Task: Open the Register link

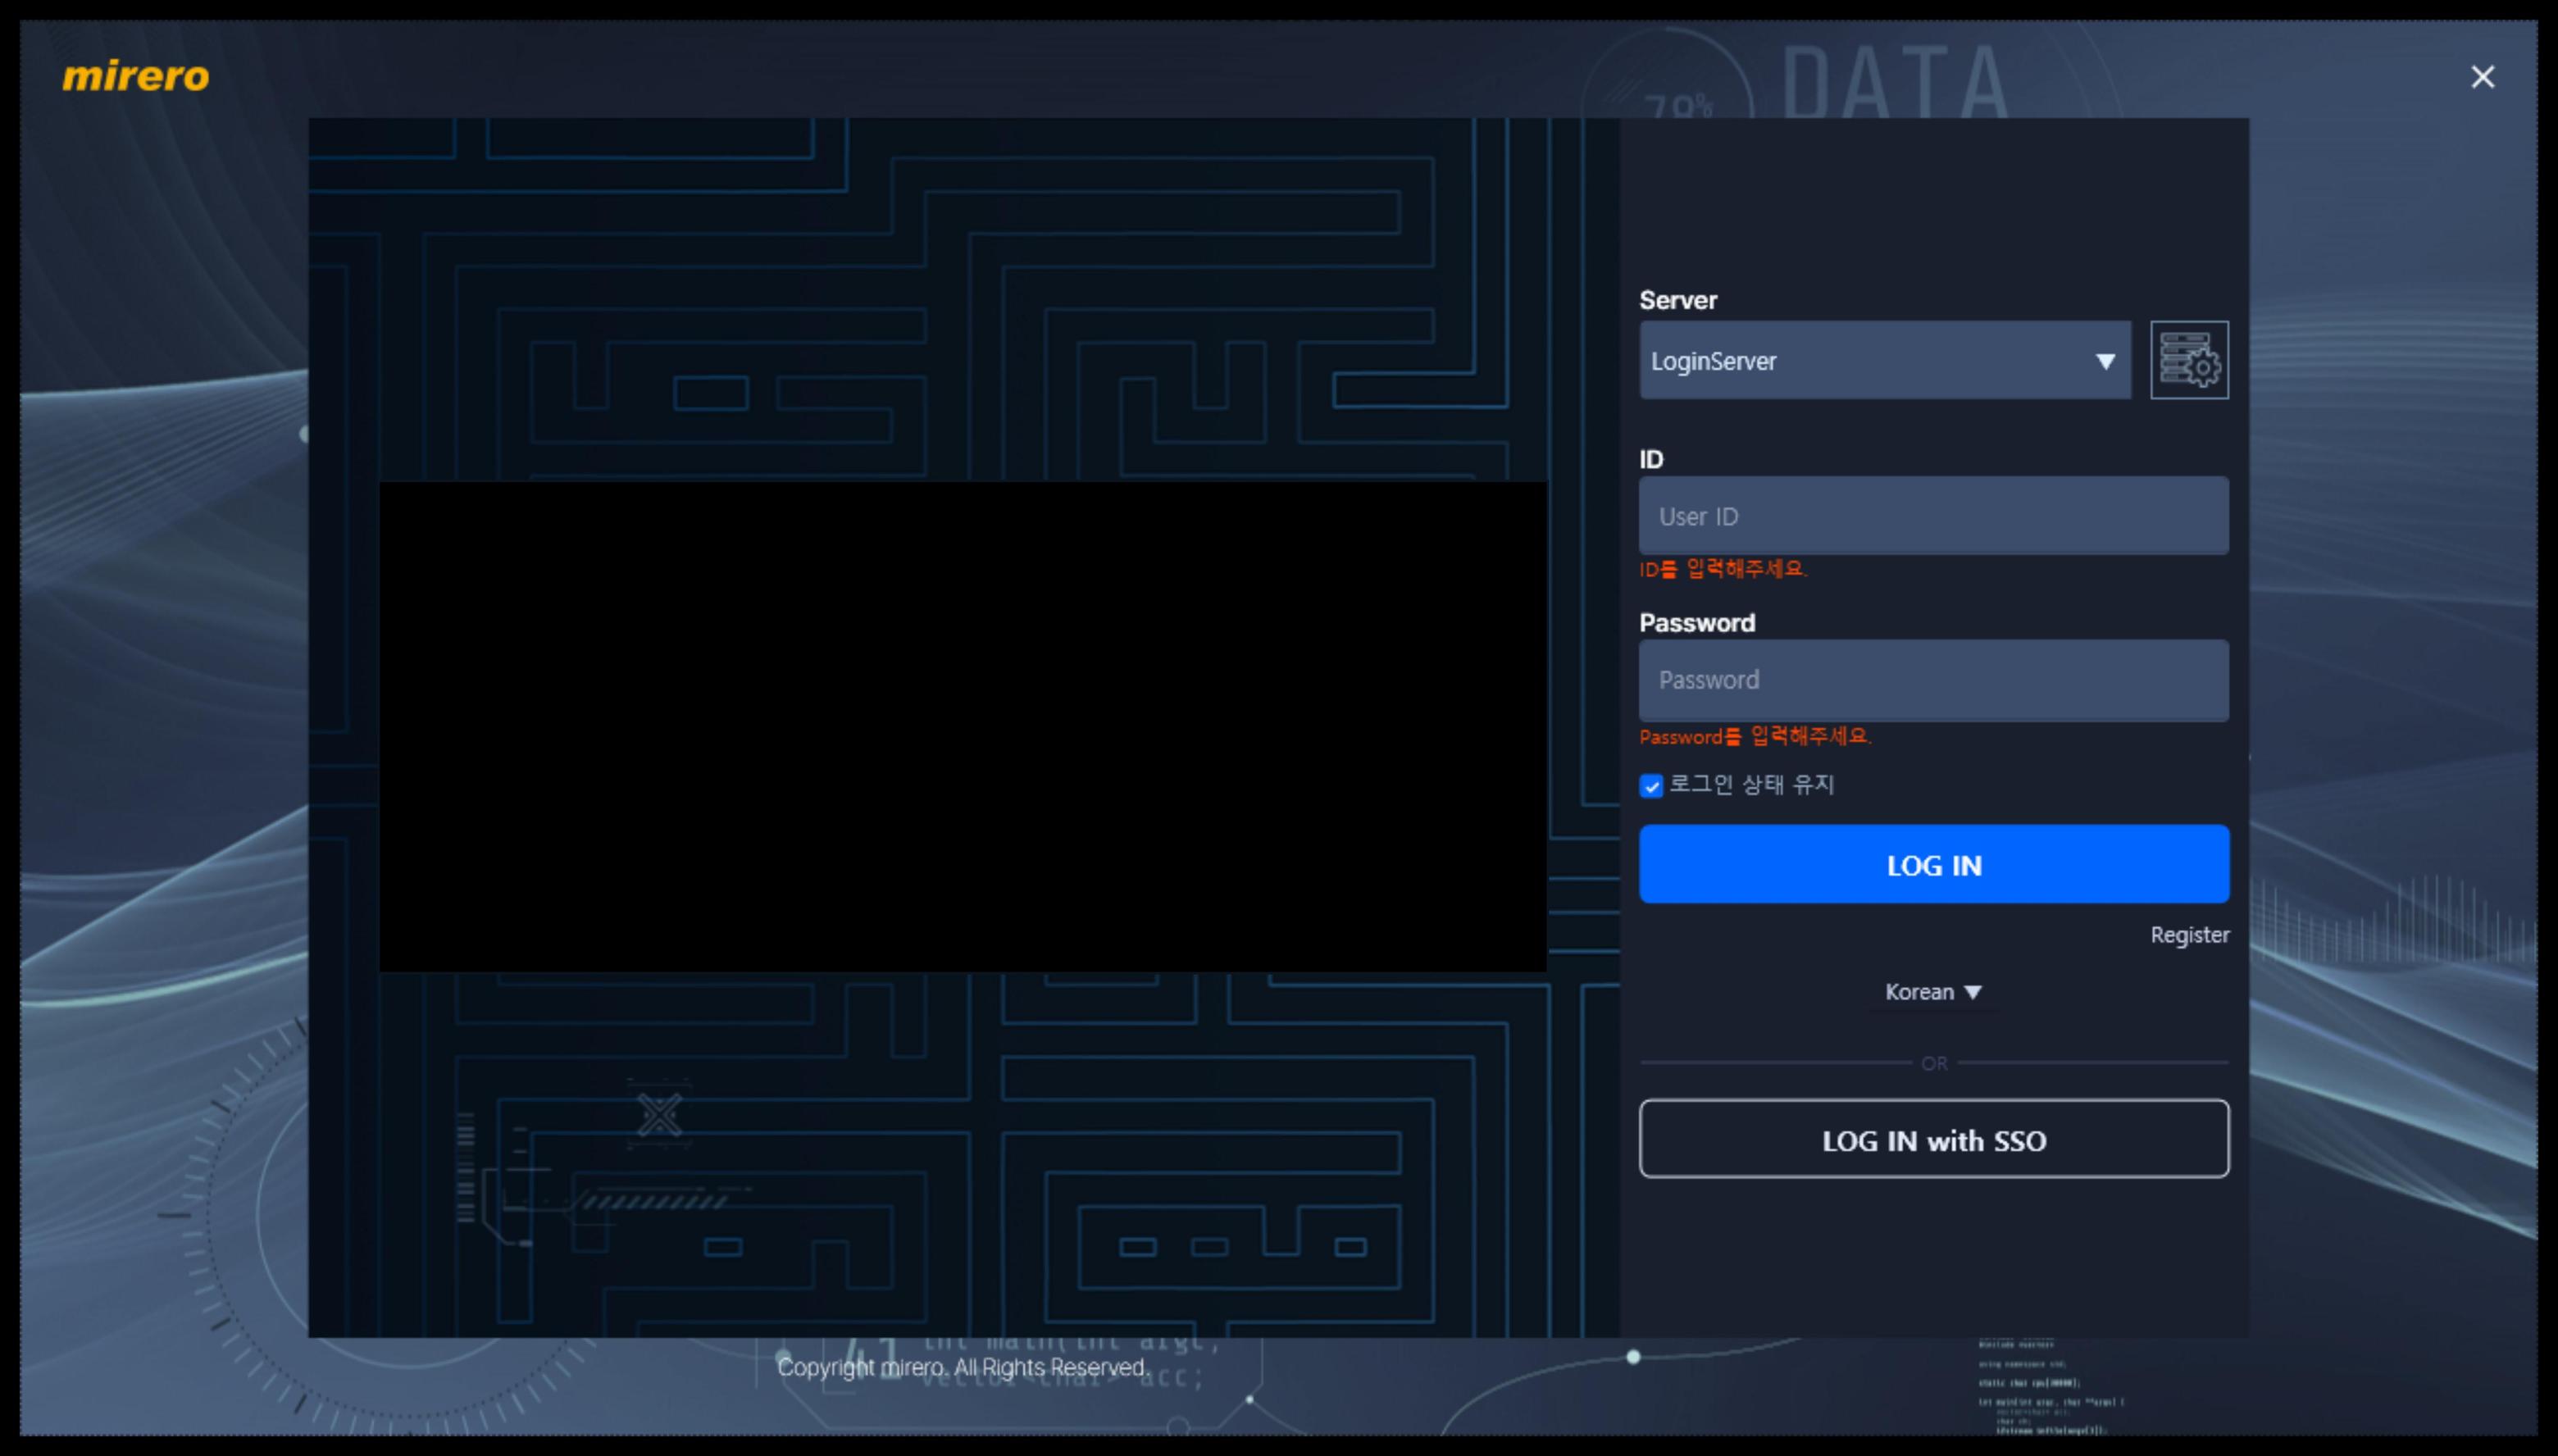Action: tap(2188, 934)
